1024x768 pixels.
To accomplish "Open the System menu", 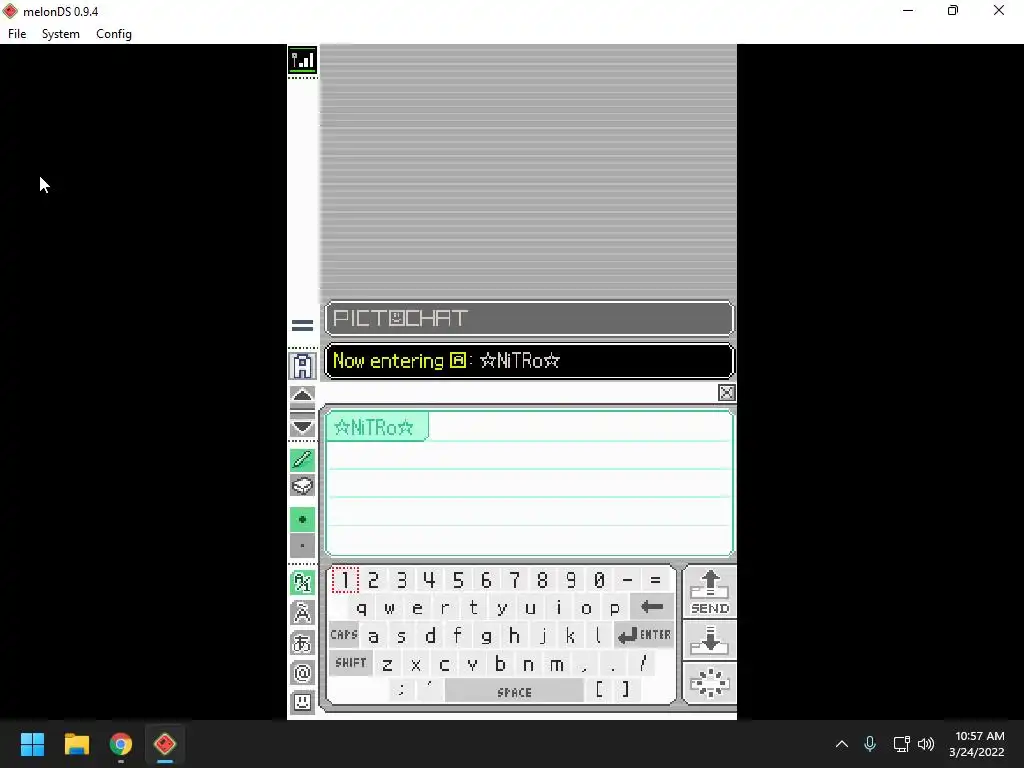I will tap(61, 34).
